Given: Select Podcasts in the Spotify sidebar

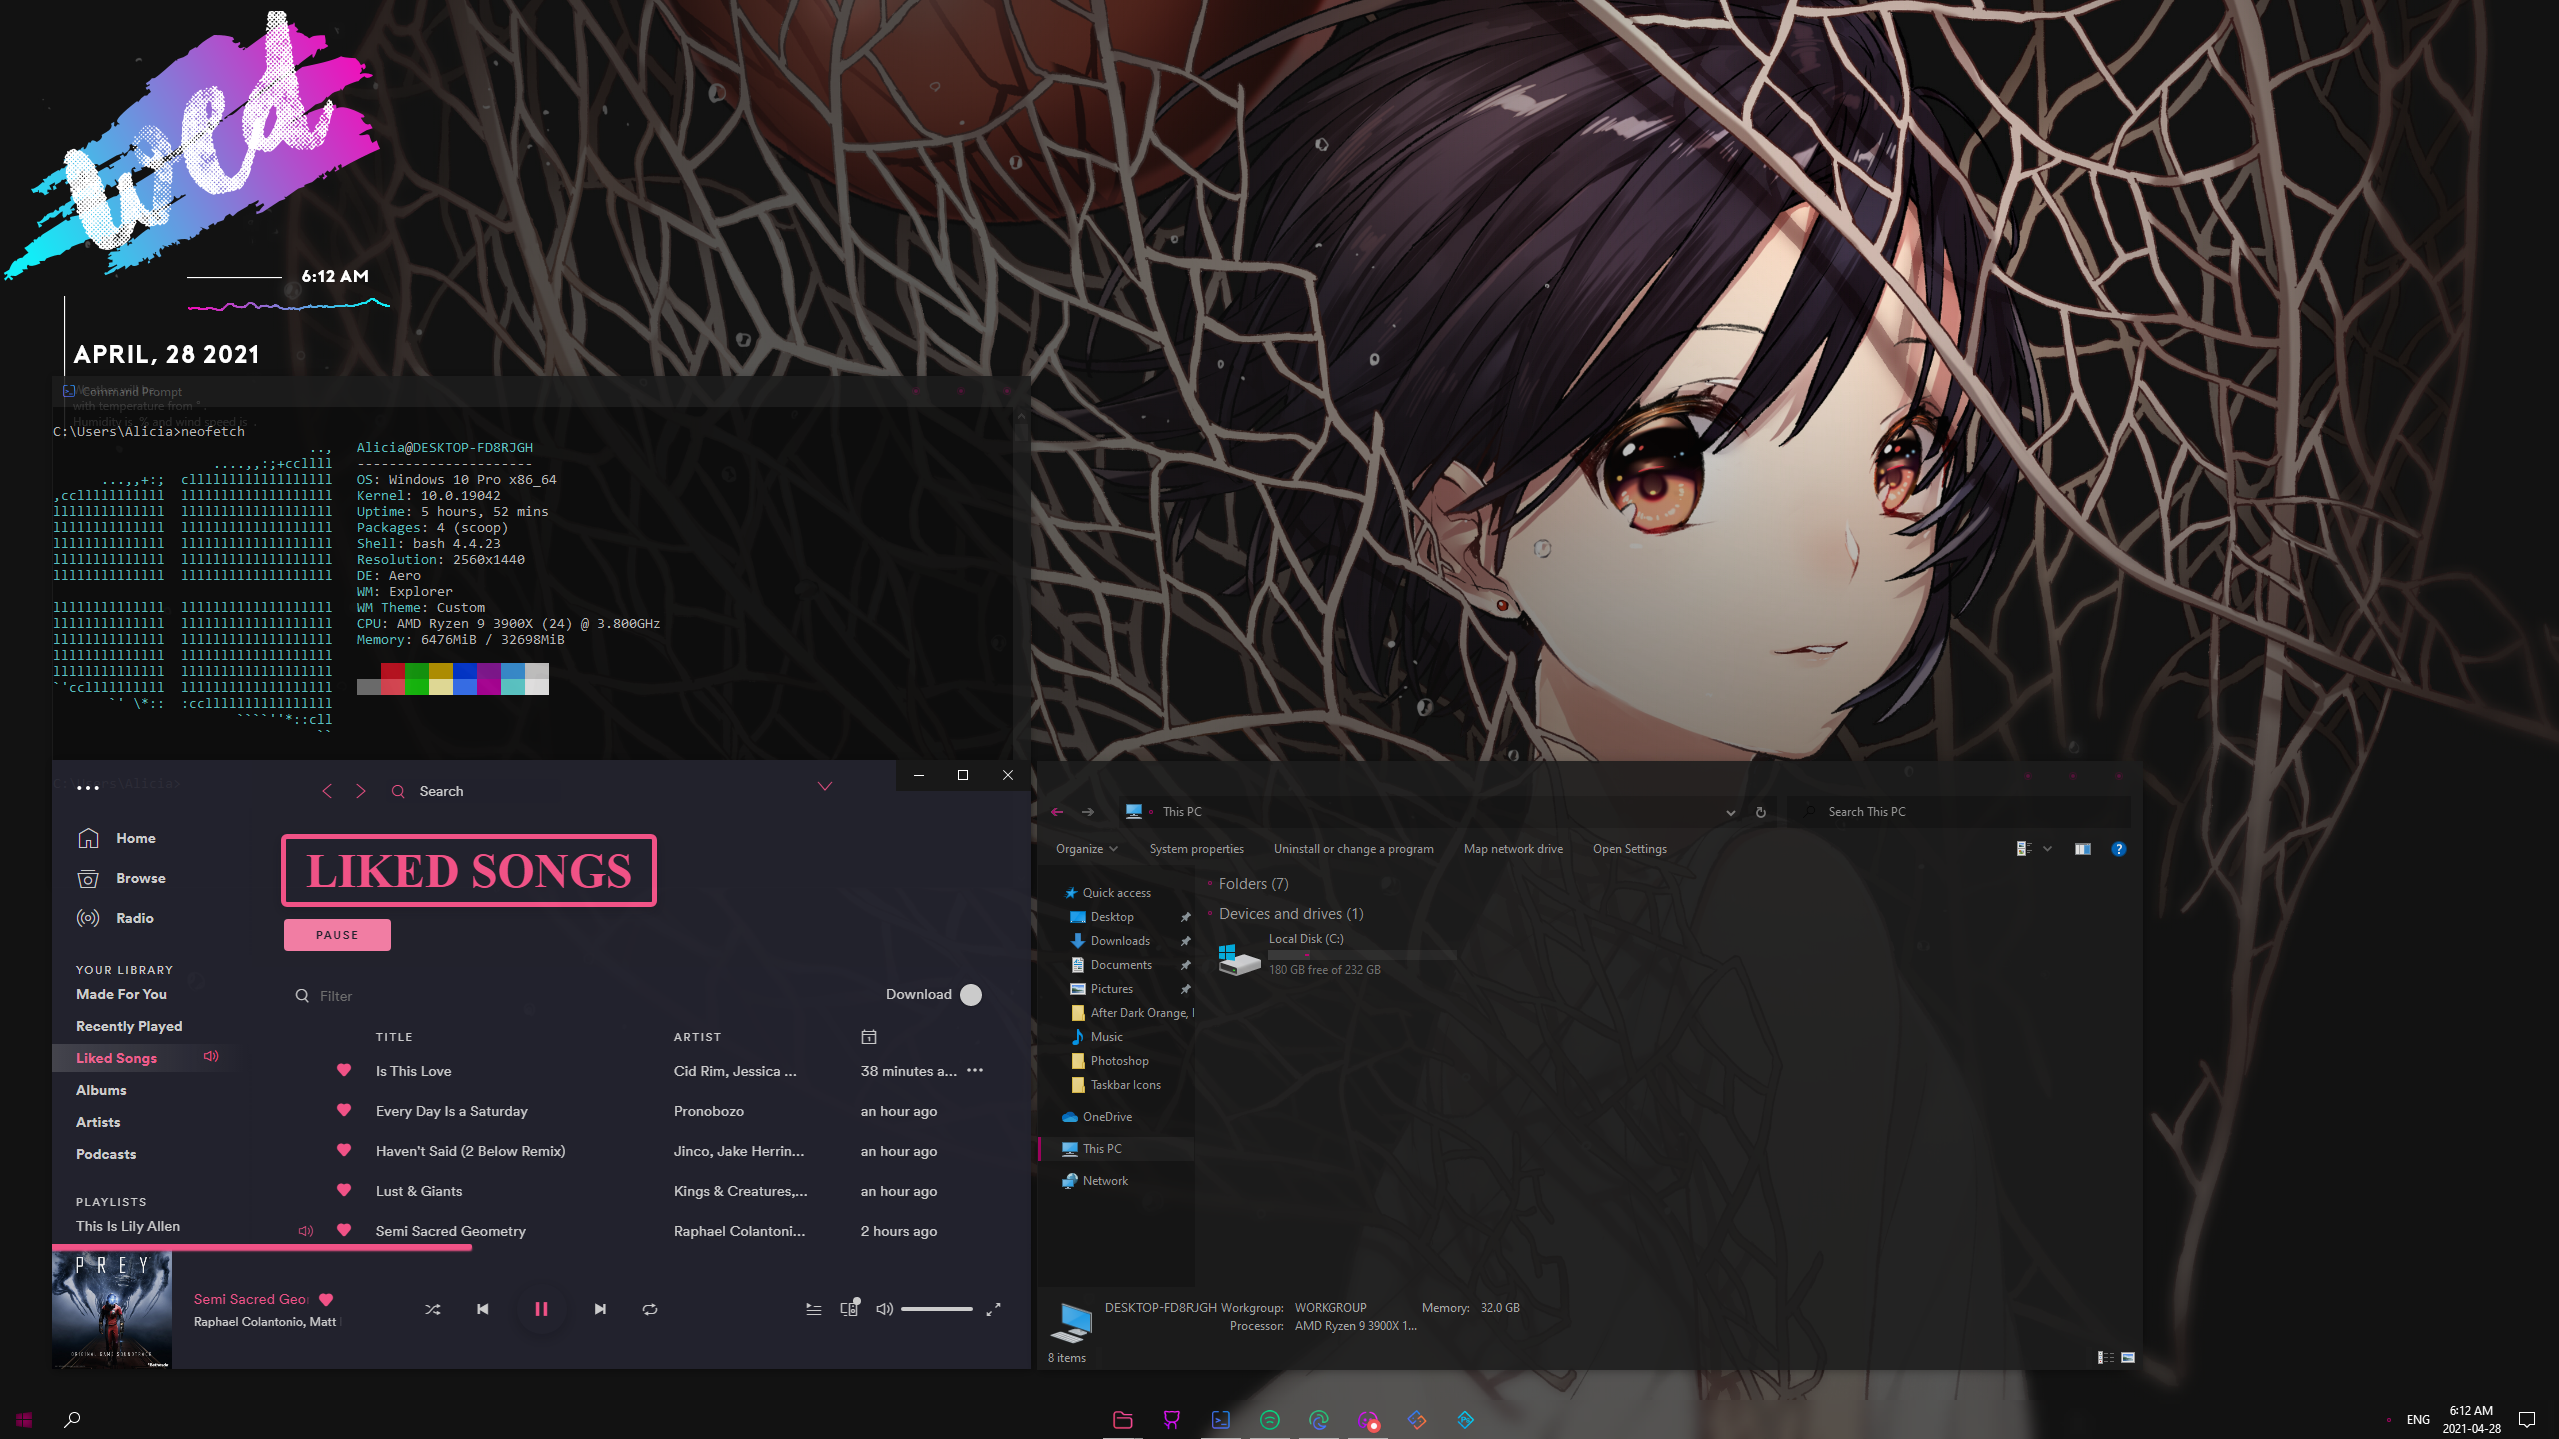Looking at the screenshot, I should [x=105, y=1153].
